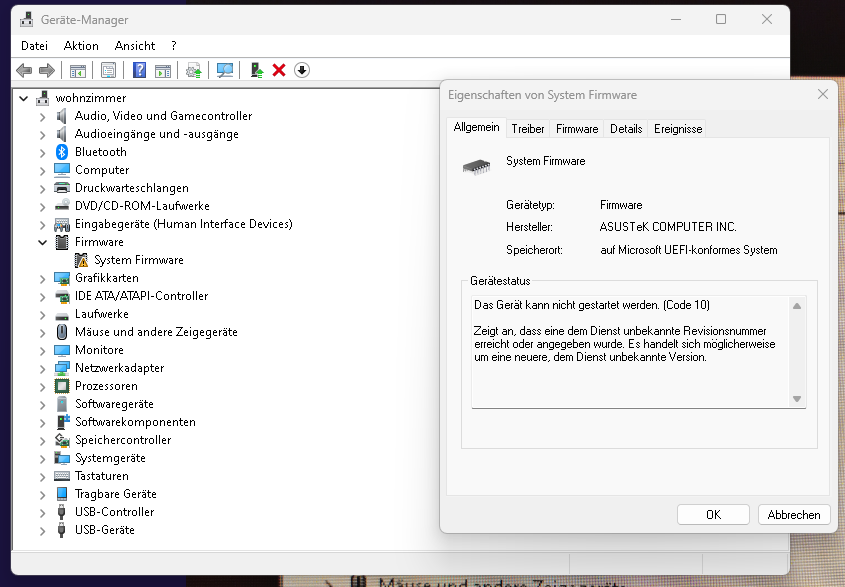Click the Back arrow toolbar icon

point(24,70)
